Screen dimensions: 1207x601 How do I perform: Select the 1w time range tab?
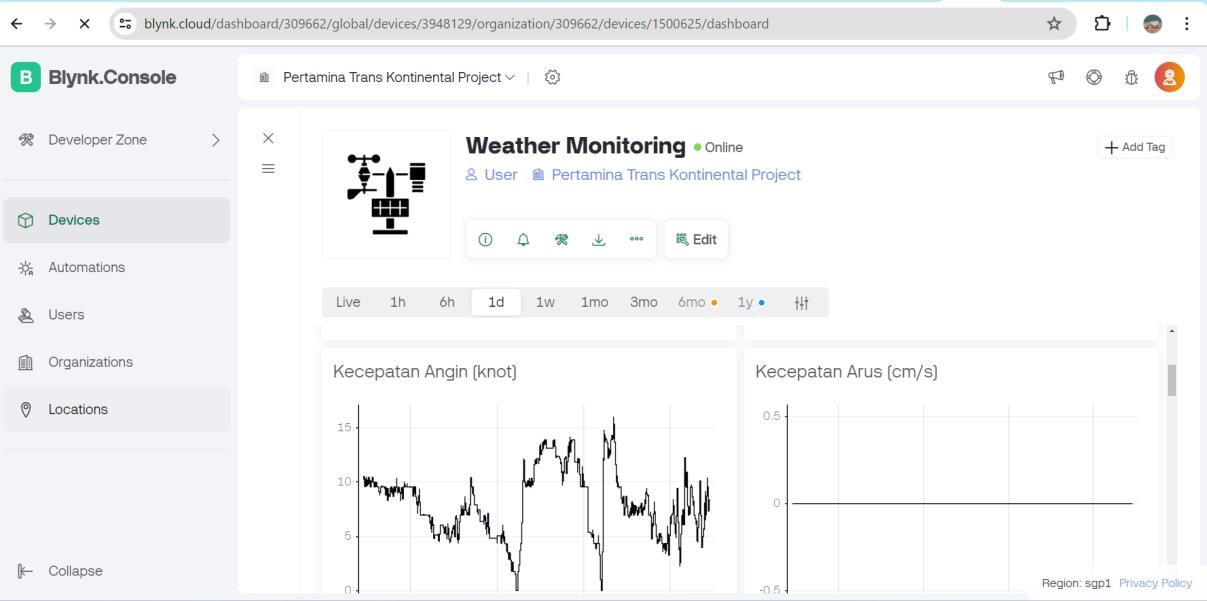coord(545,303)
